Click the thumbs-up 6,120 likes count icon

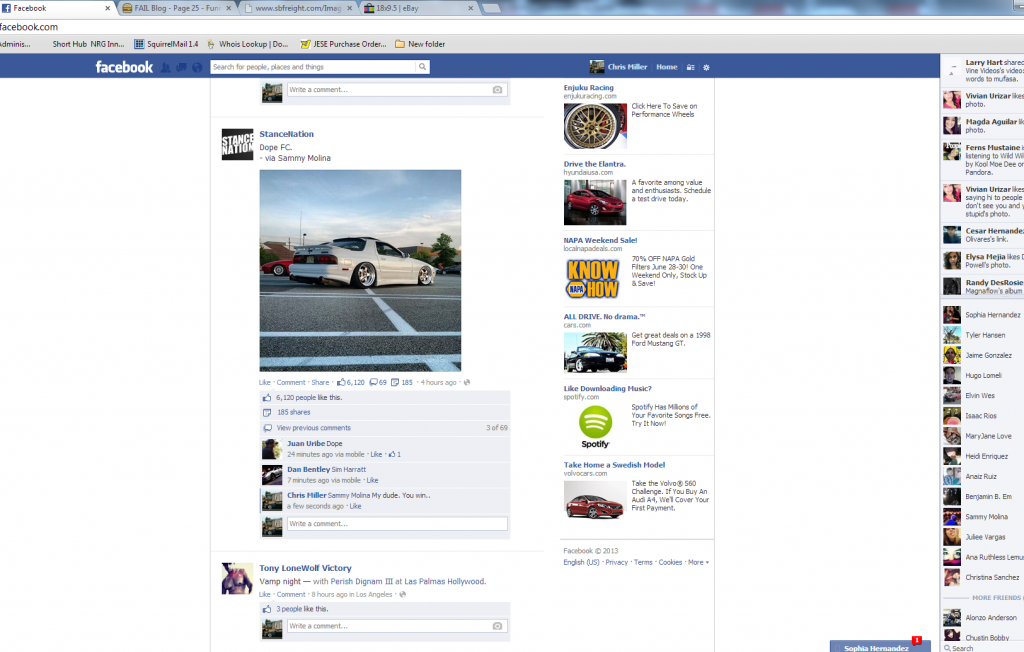pyautogui.click(x=340, y=382)
